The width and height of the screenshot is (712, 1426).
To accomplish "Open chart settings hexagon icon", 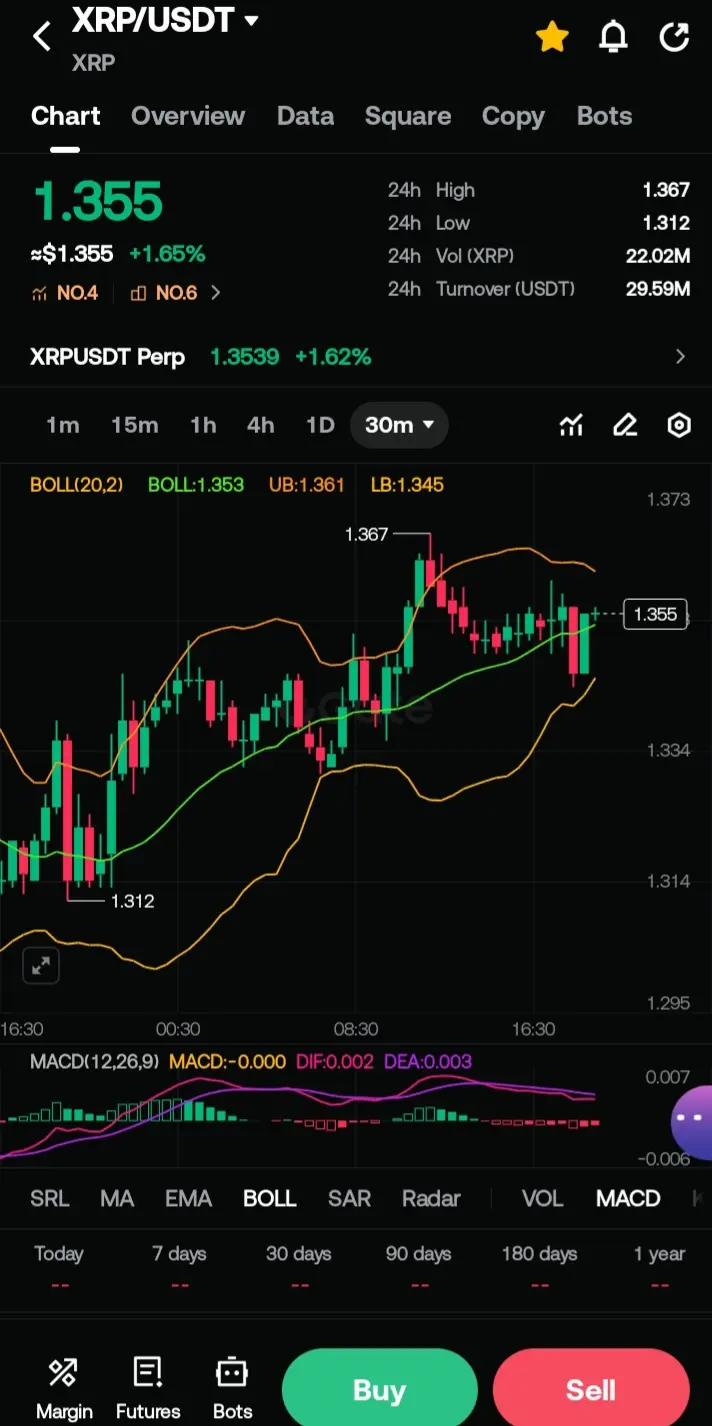I will tap(679, 426).
